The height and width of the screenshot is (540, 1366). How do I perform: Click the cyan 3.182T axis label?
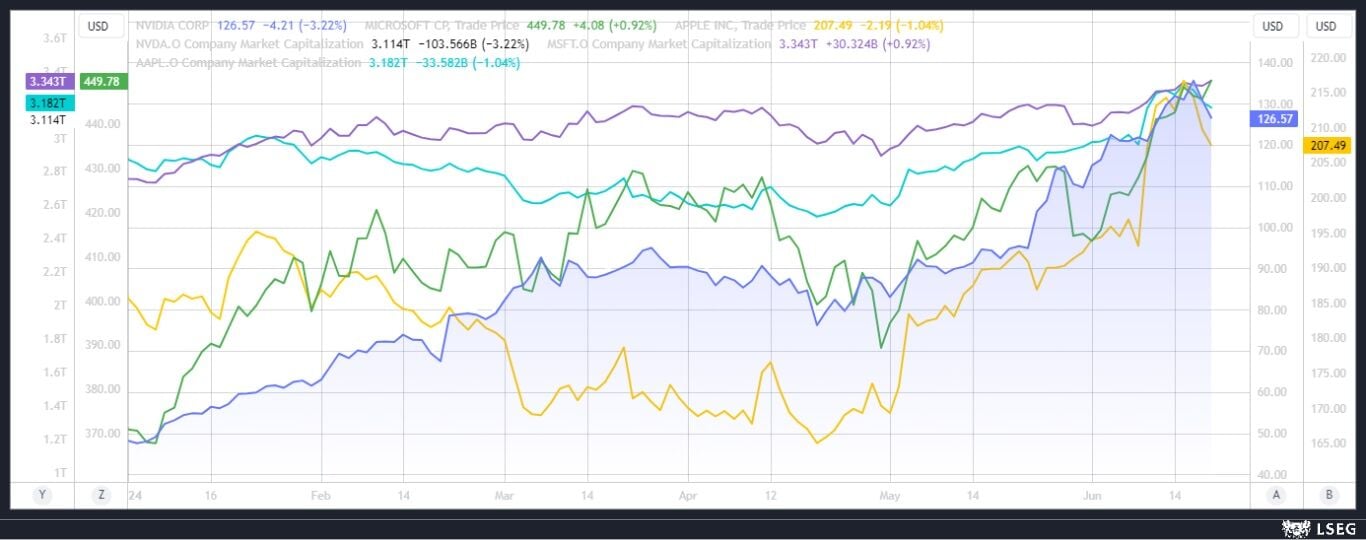pos(48,102)
